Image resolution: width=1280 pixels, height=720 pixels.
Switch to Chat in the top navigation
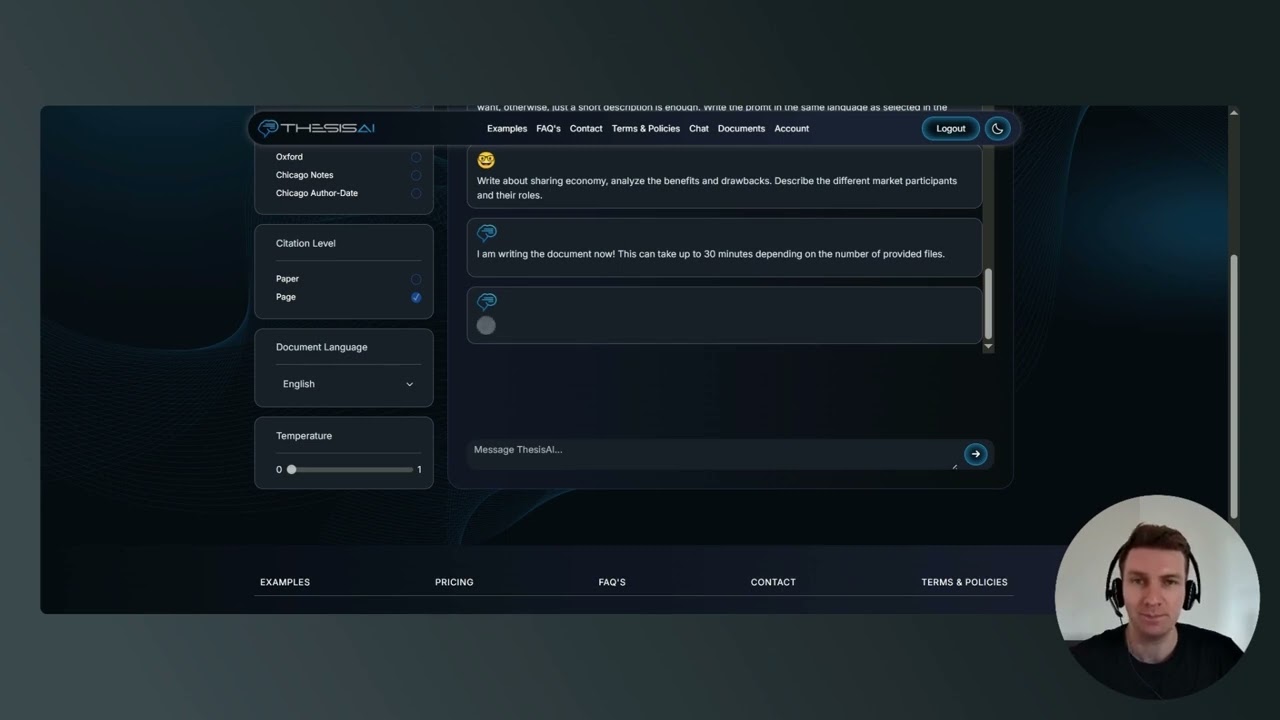699,128
